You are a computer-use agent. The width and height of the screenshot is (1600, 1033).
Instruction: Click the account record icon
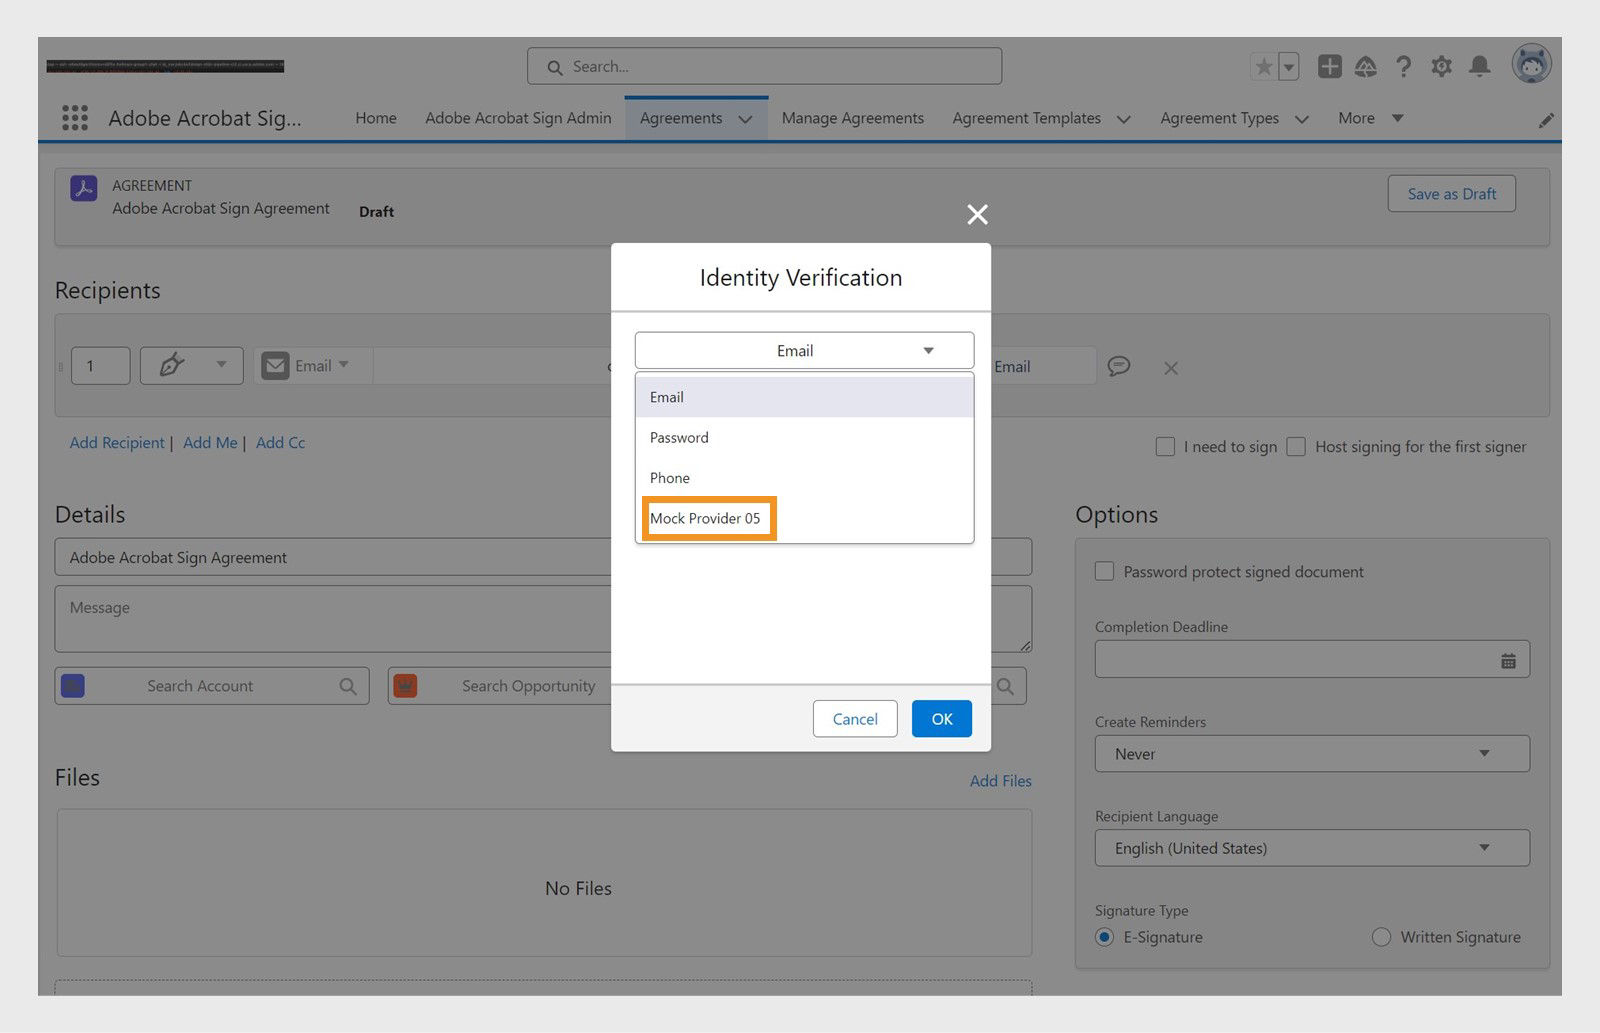(73, 686)
